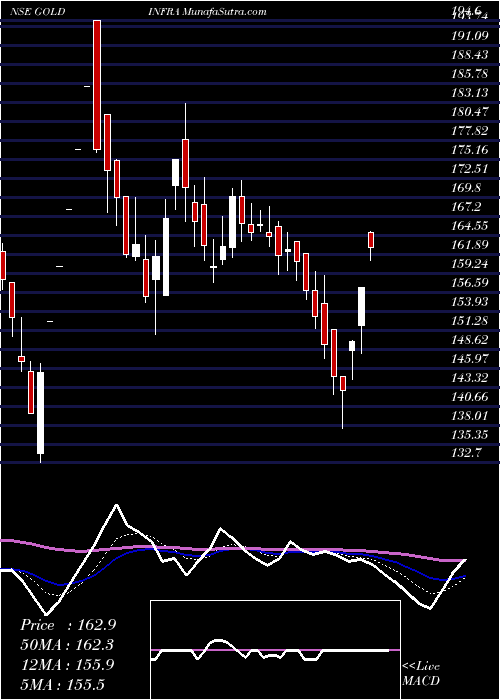Click the 145.97 price label
The height and width of the screenshot is (700, 500).
click(x=469, y=359)
